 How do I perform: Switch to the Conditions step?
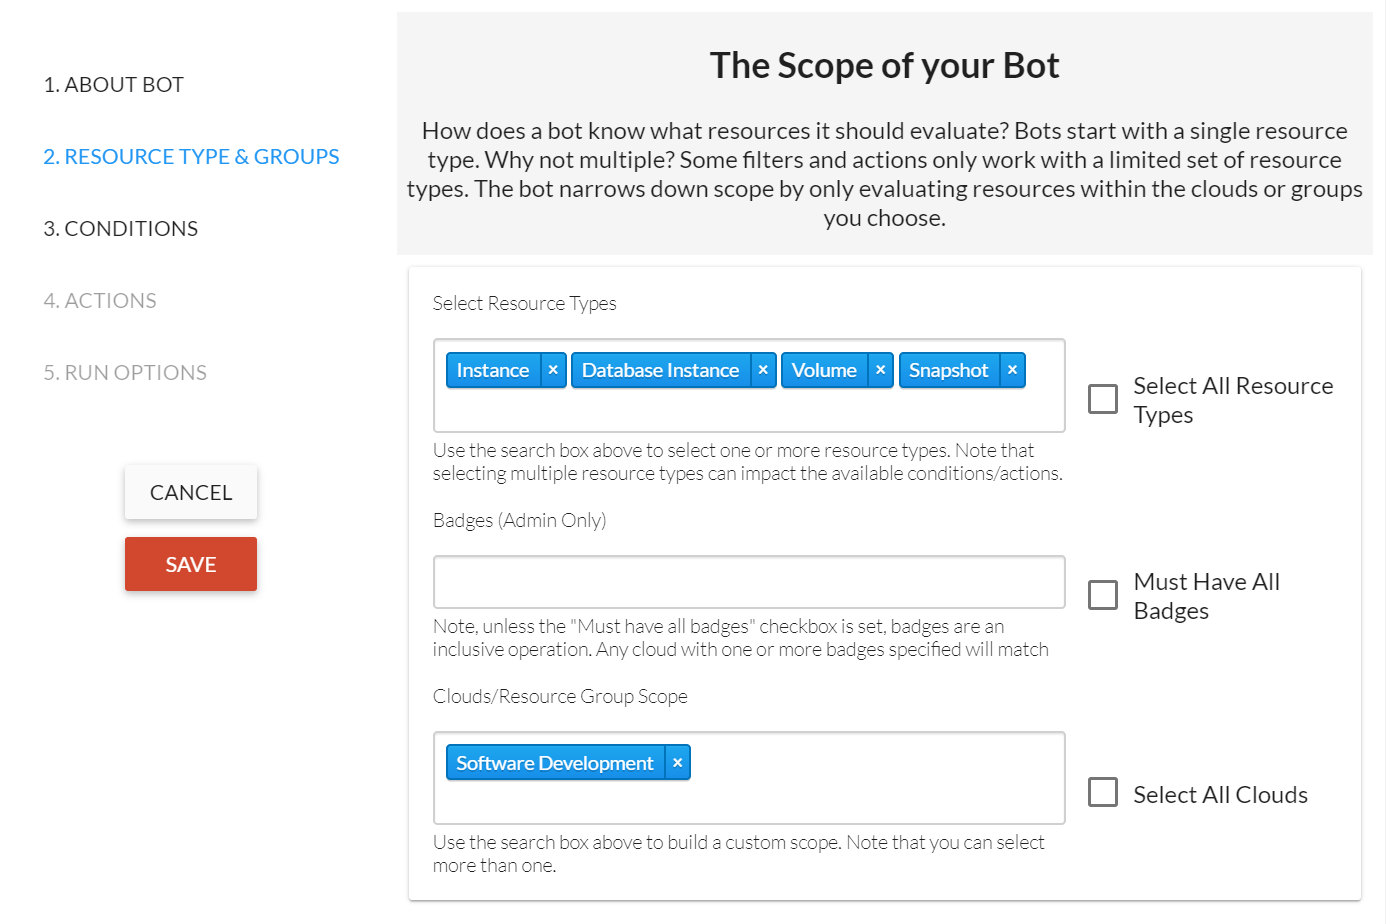click(121, 229)
